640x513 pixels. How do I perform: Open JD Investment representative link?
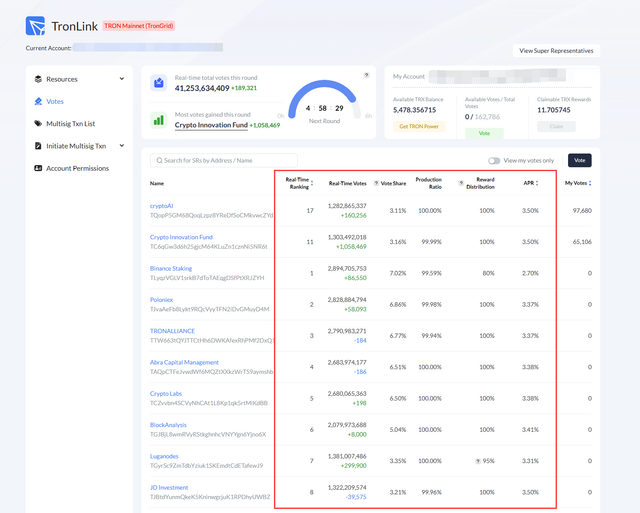tap(169, 488)
